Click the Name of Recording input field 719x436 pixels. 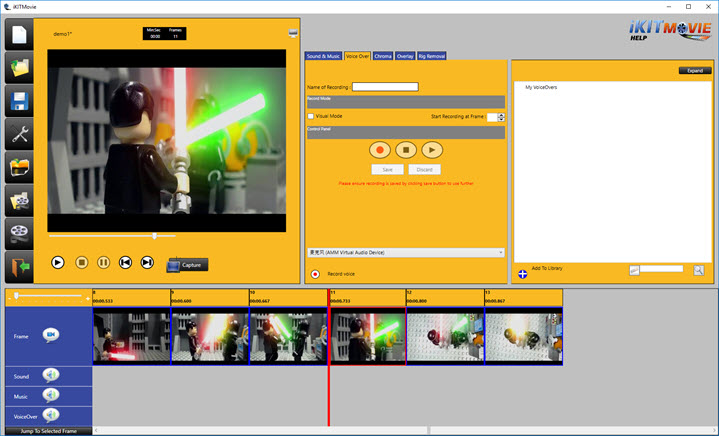tap(385, 87)
